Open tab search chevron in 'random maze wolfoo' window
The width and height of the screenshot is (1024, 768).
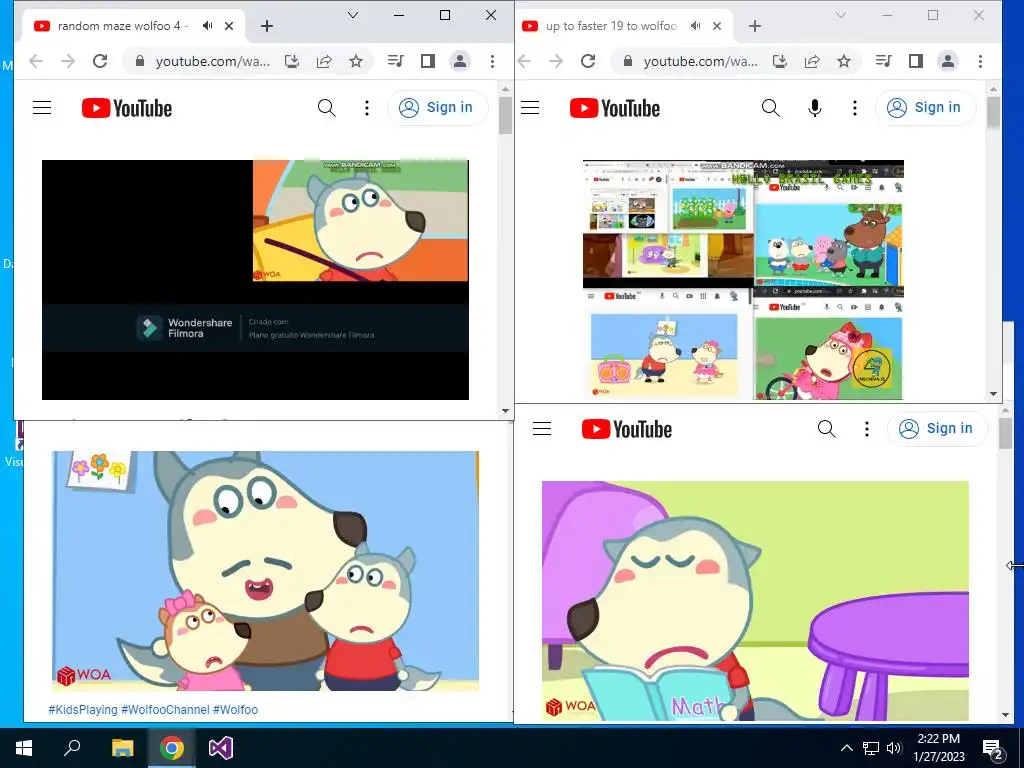click(353, 15)
